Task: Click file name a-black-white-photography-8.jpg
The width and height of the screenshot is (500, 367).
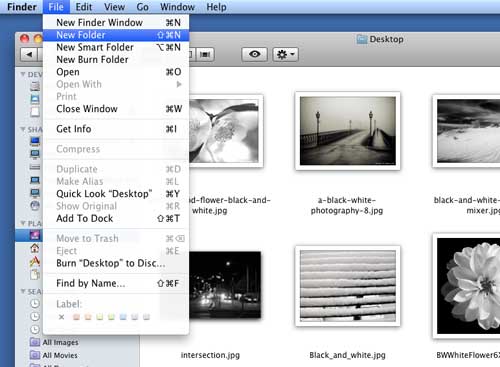Action: click(x=347, y=205)
